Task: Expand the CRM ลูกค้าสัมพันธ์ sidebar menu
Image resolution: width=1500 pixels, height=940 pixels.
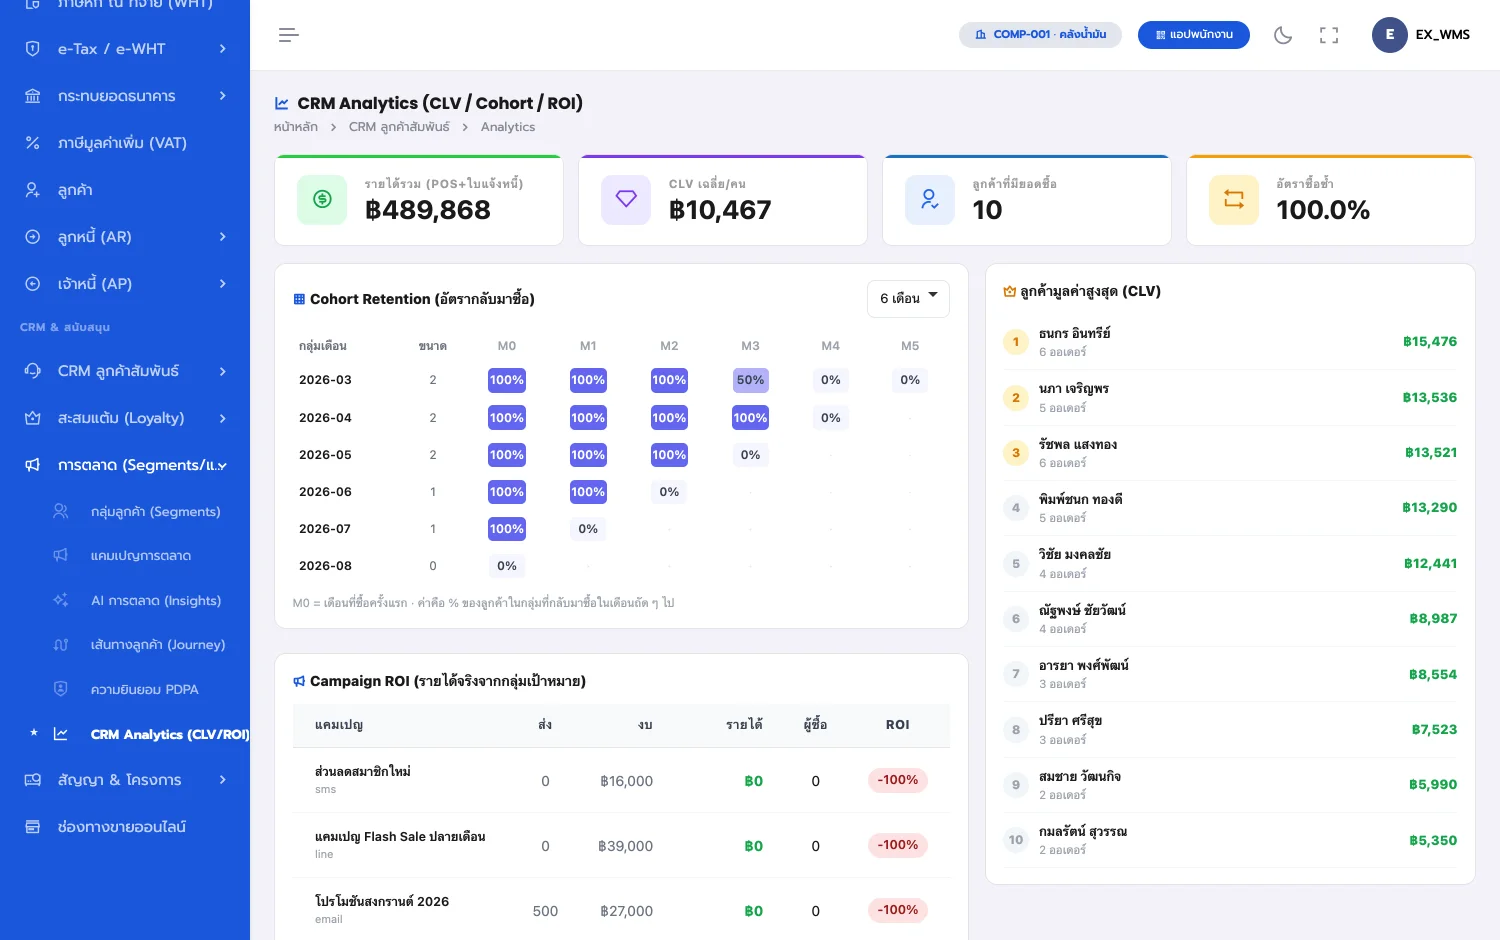Action: click(x=125, y=371)
